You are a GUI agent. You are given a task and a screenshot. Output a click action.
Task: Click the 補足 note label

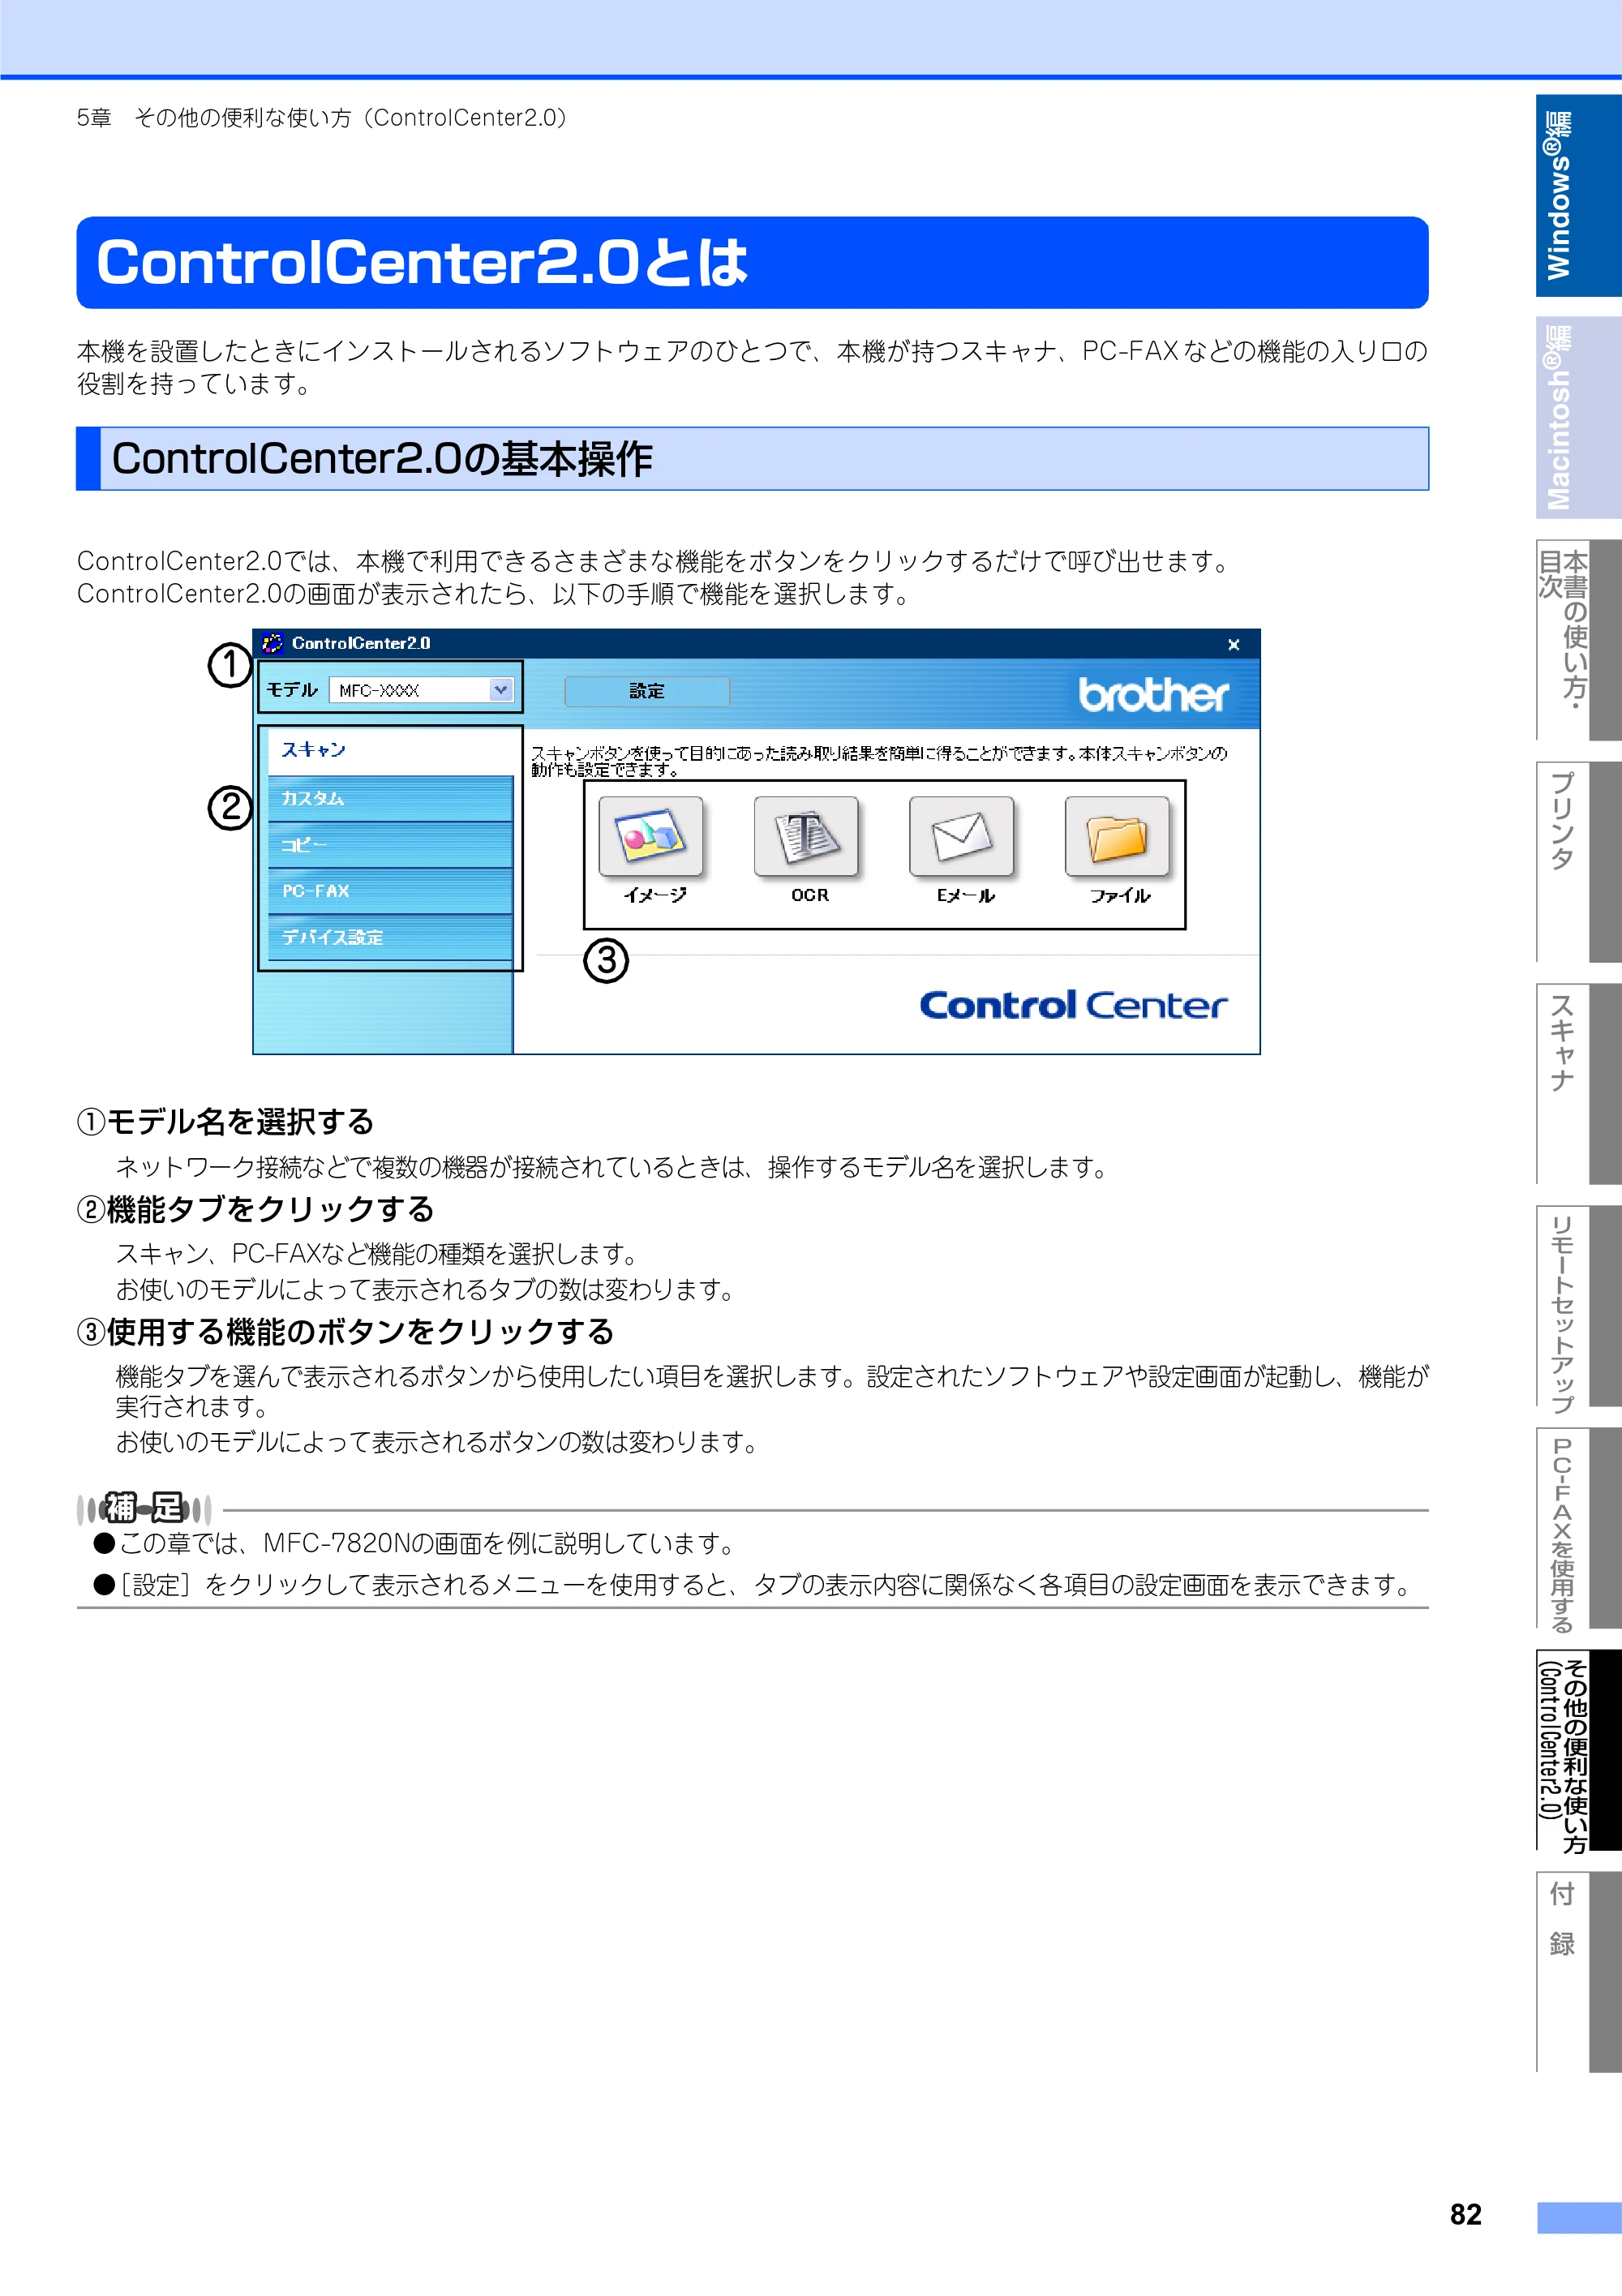tap(145, 1507)
